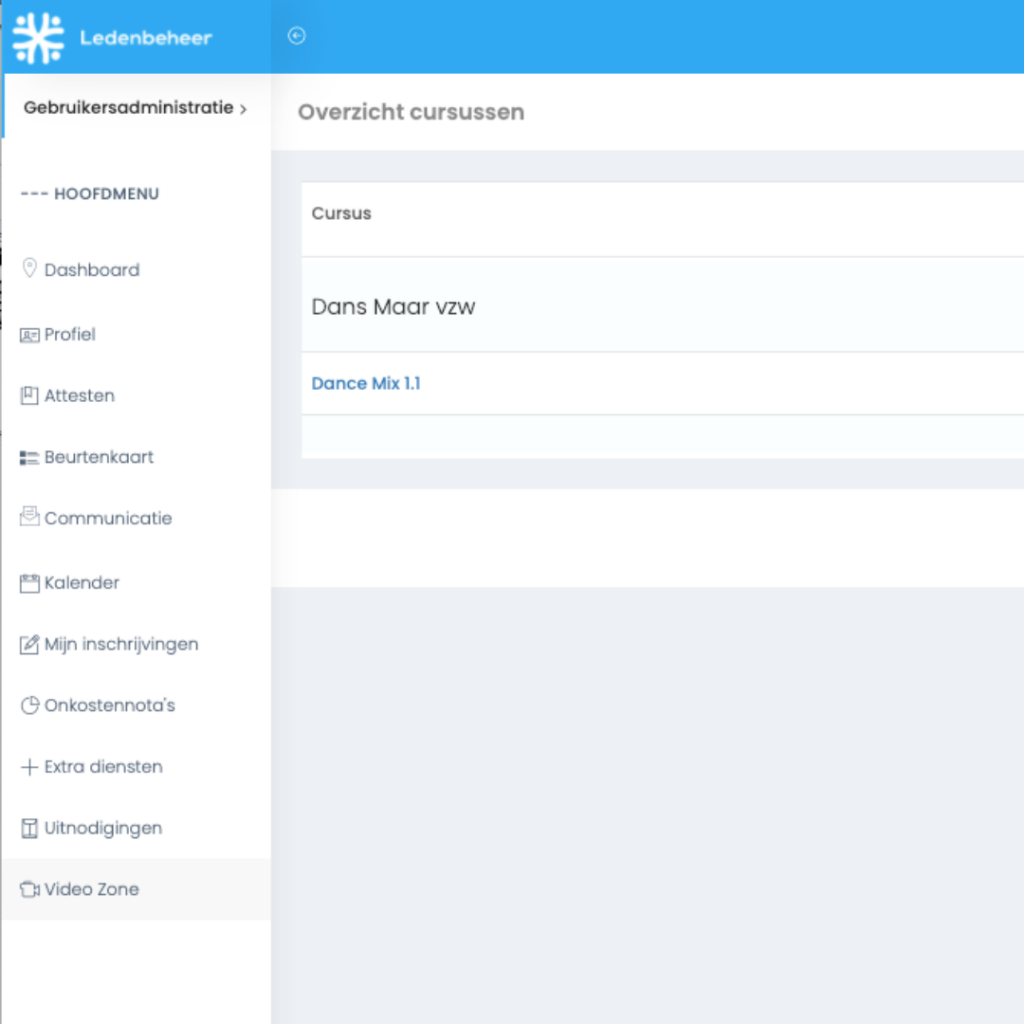
Task: Click the Attesten bookmark icon
Action: (x=29, y=396)
